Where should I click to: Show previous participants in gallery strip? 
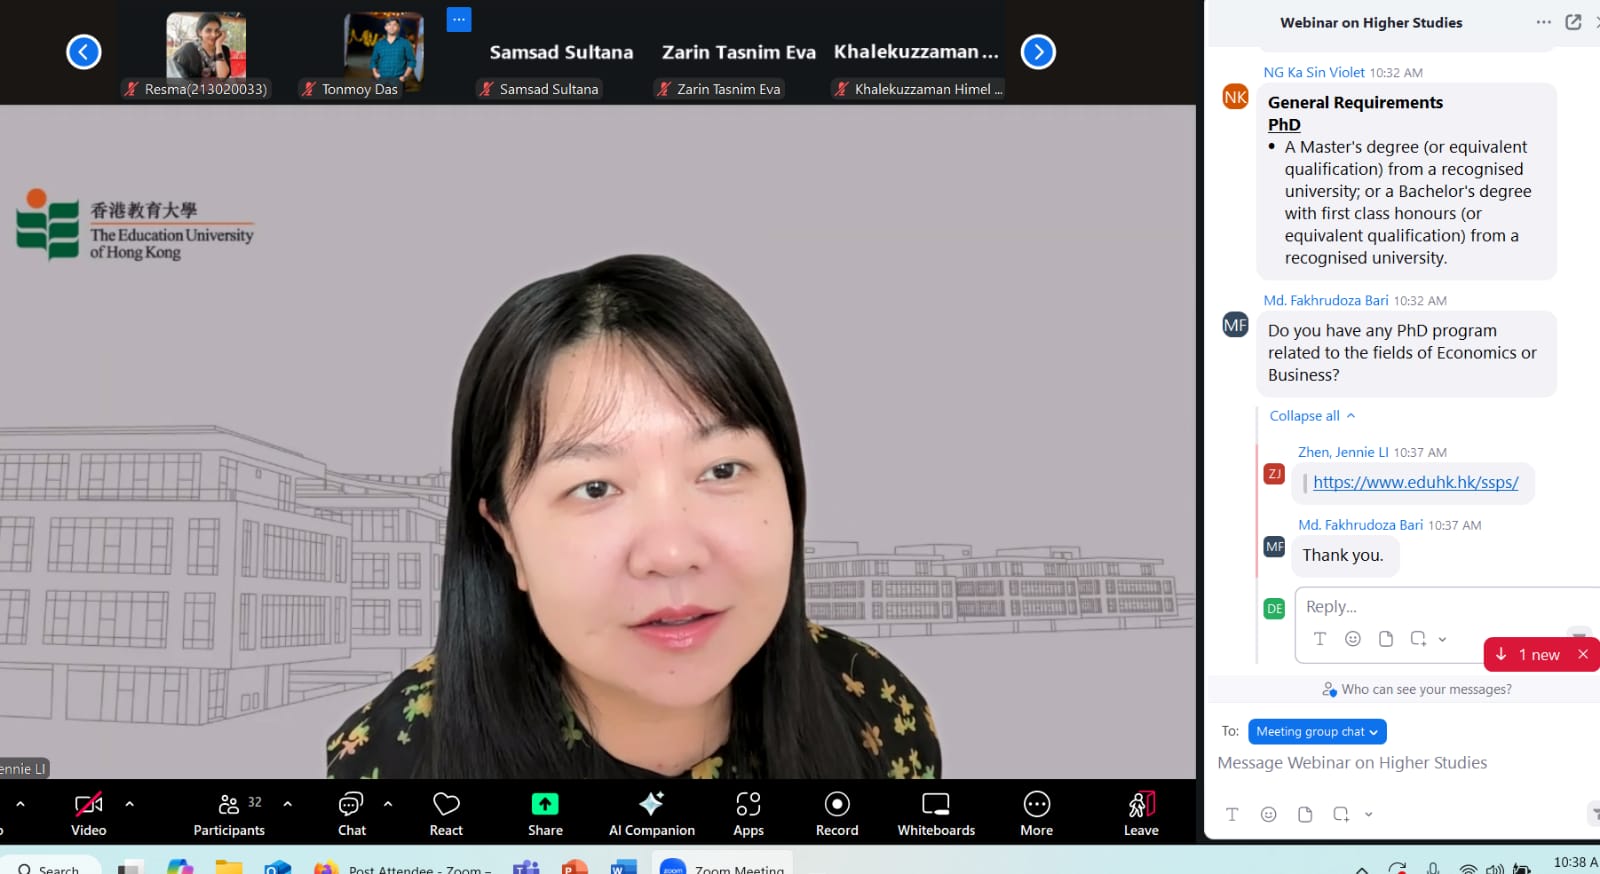point(84,52)
